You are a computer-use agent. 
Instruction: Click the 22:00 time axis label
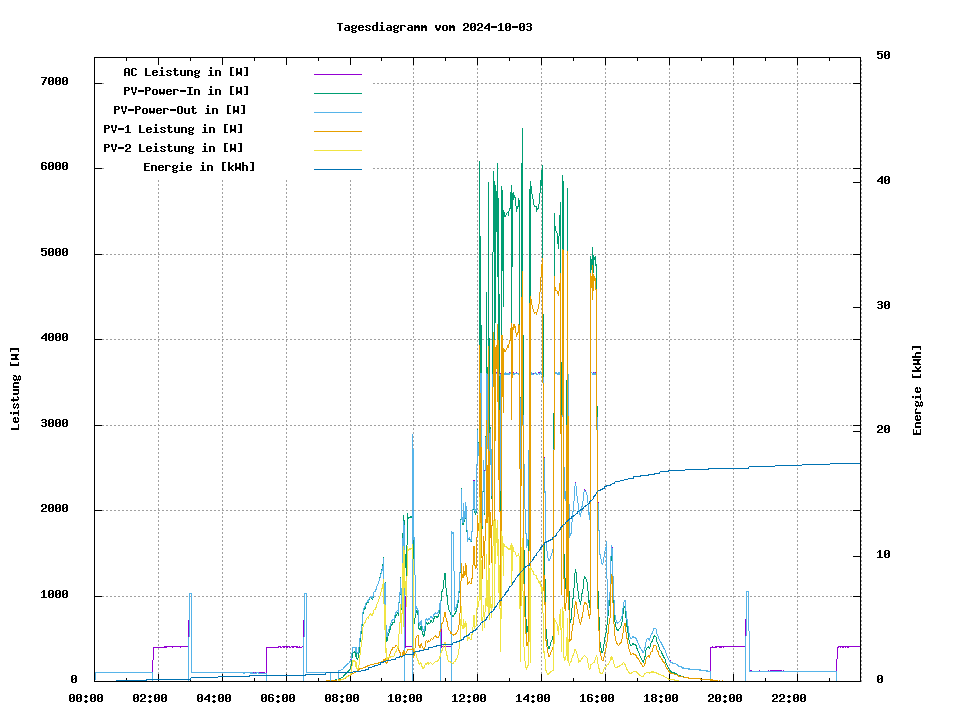tap(789, 698)
